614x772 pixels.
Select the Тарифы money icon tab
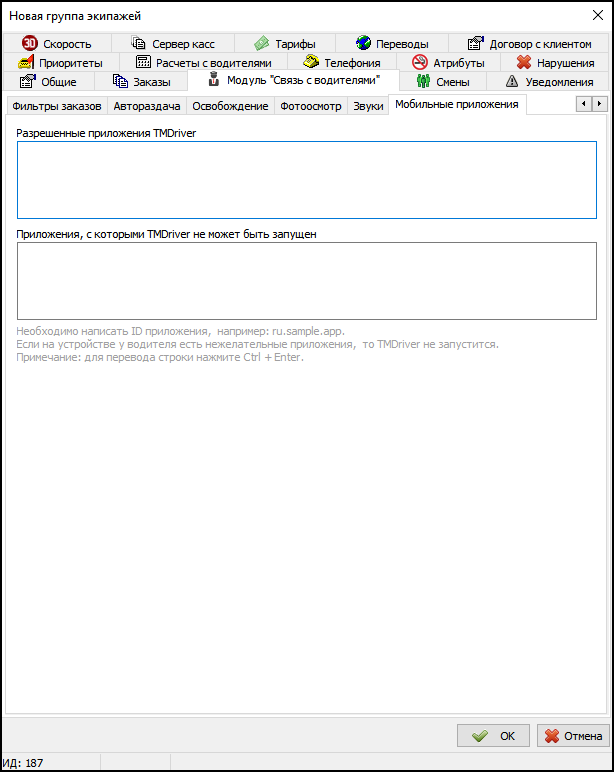[x=261, y=43]
